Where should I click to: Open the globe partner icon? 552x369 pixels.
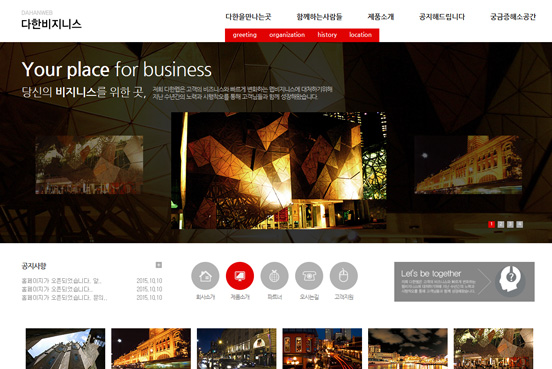coord(274,276)
